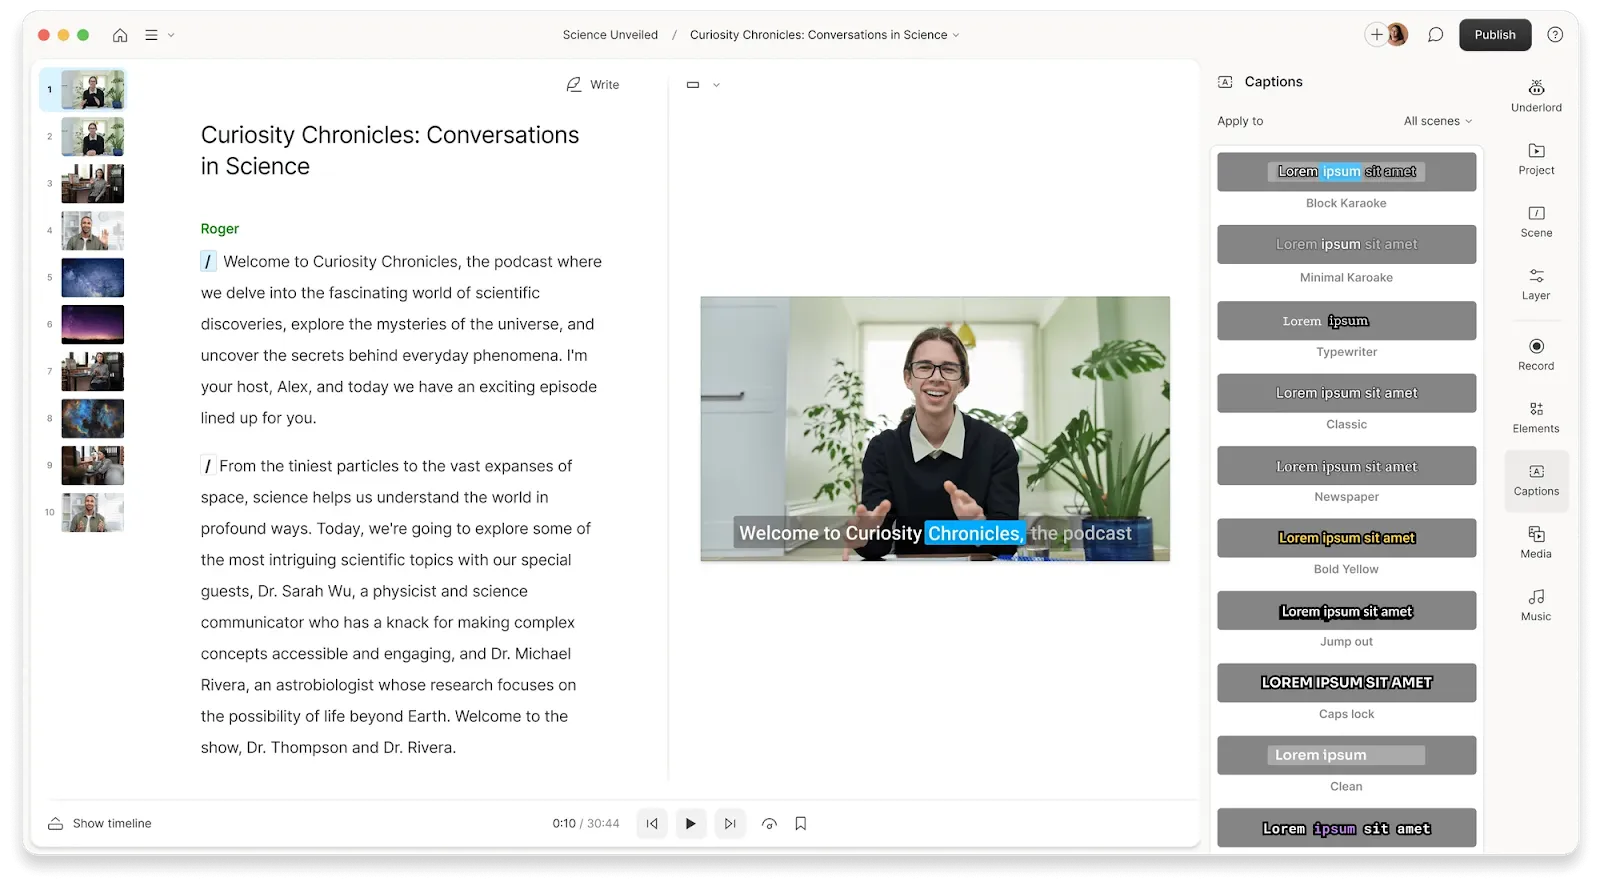
Task: Click the Write pen tool
Action: click(x=593, y=85)
